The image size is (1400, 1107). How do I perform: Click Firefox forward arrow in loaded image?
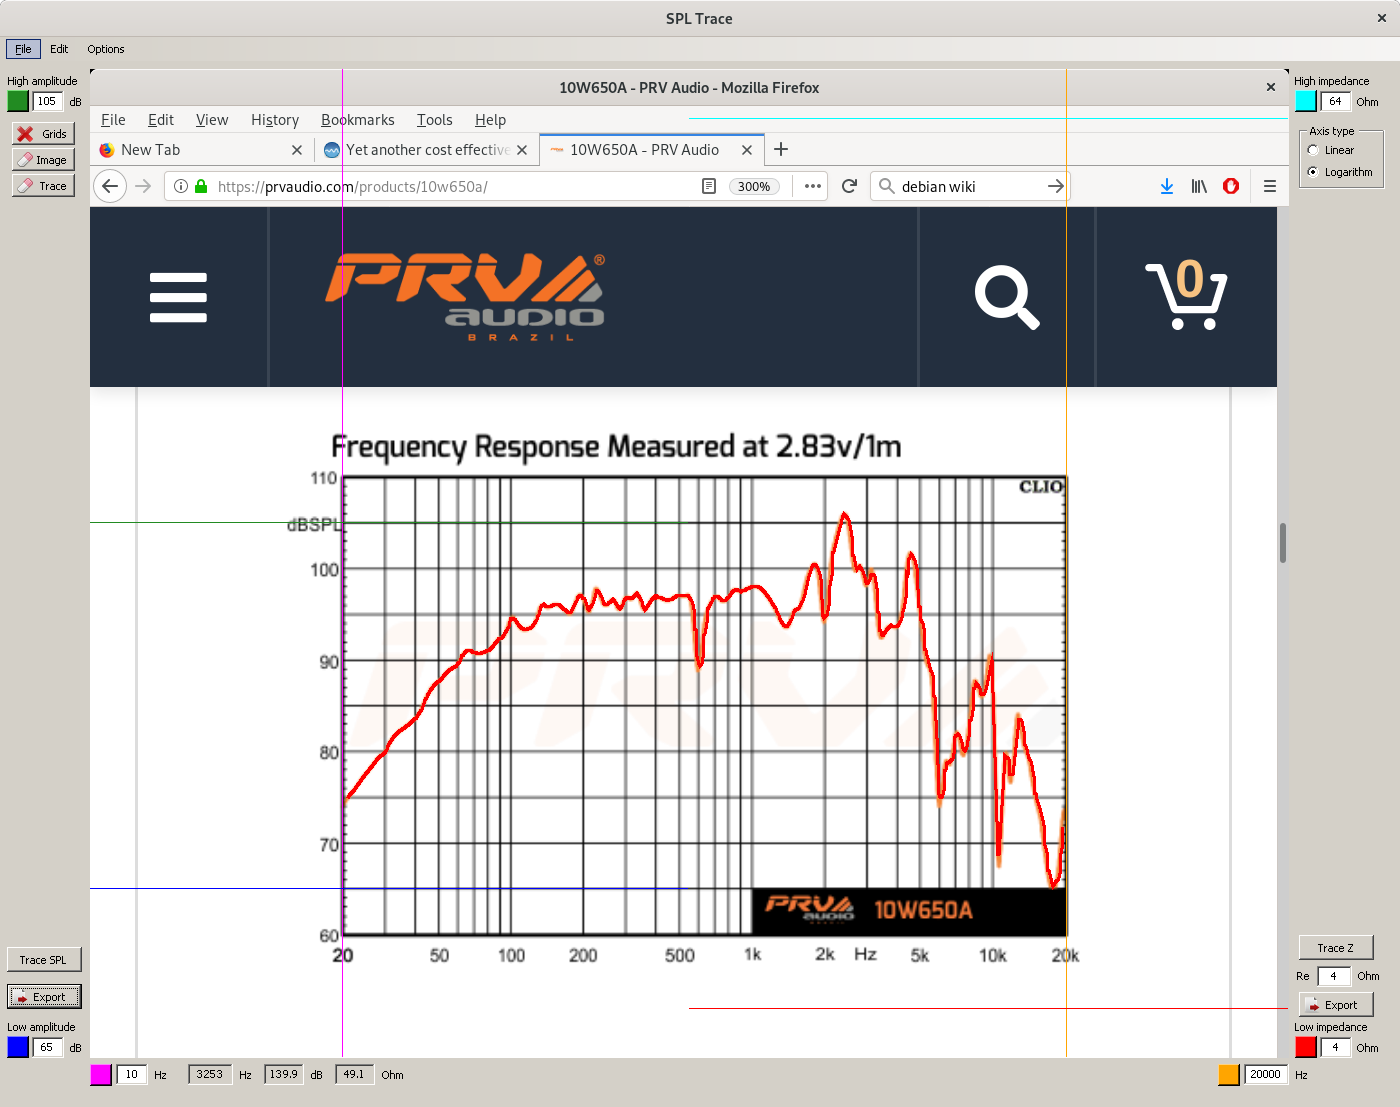pos(143,186)
